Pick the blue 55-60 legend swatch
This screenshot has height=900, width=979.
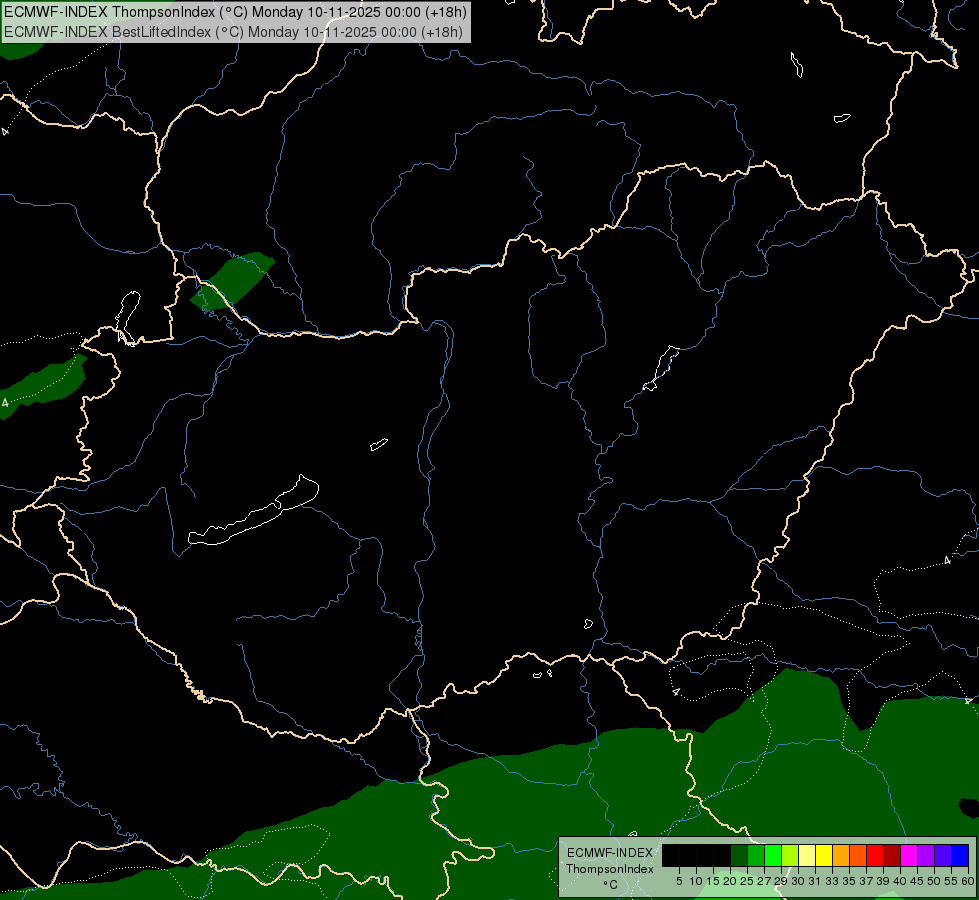pyautogui.click(x=960, y=855)
